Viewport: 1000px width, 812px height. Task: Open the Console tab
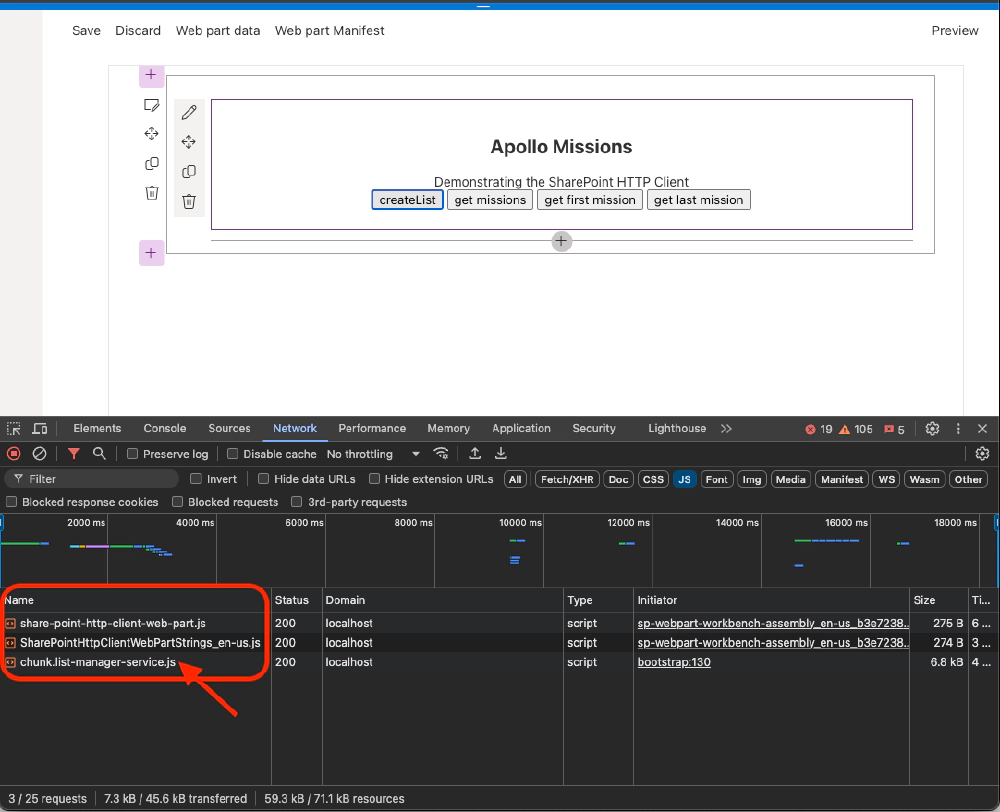[165, 429]
